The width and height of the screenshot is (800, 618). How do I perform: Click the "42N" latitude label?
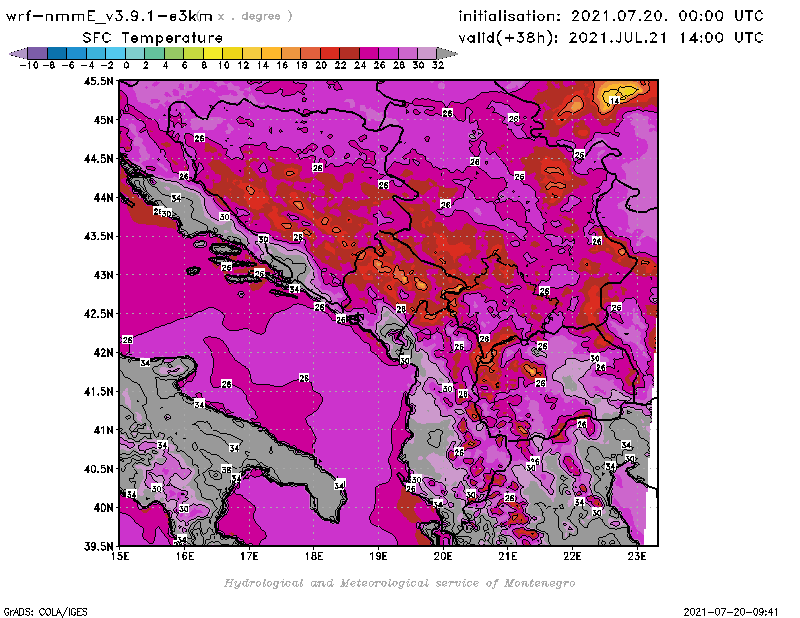point(104,352)
